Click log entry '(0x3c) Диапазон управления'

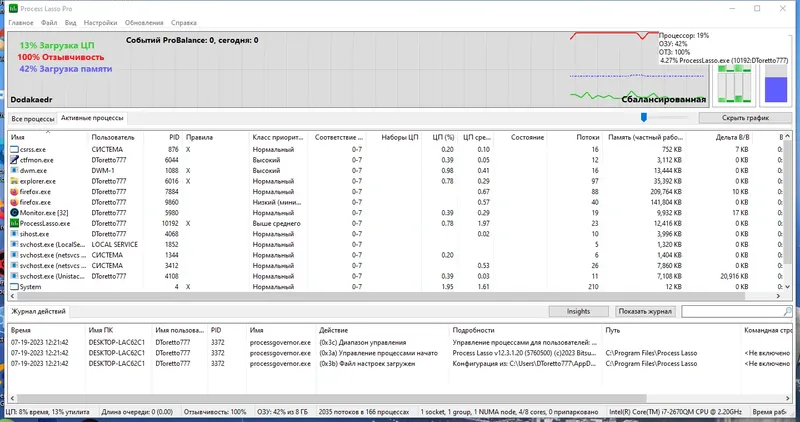tap(363, 342)
